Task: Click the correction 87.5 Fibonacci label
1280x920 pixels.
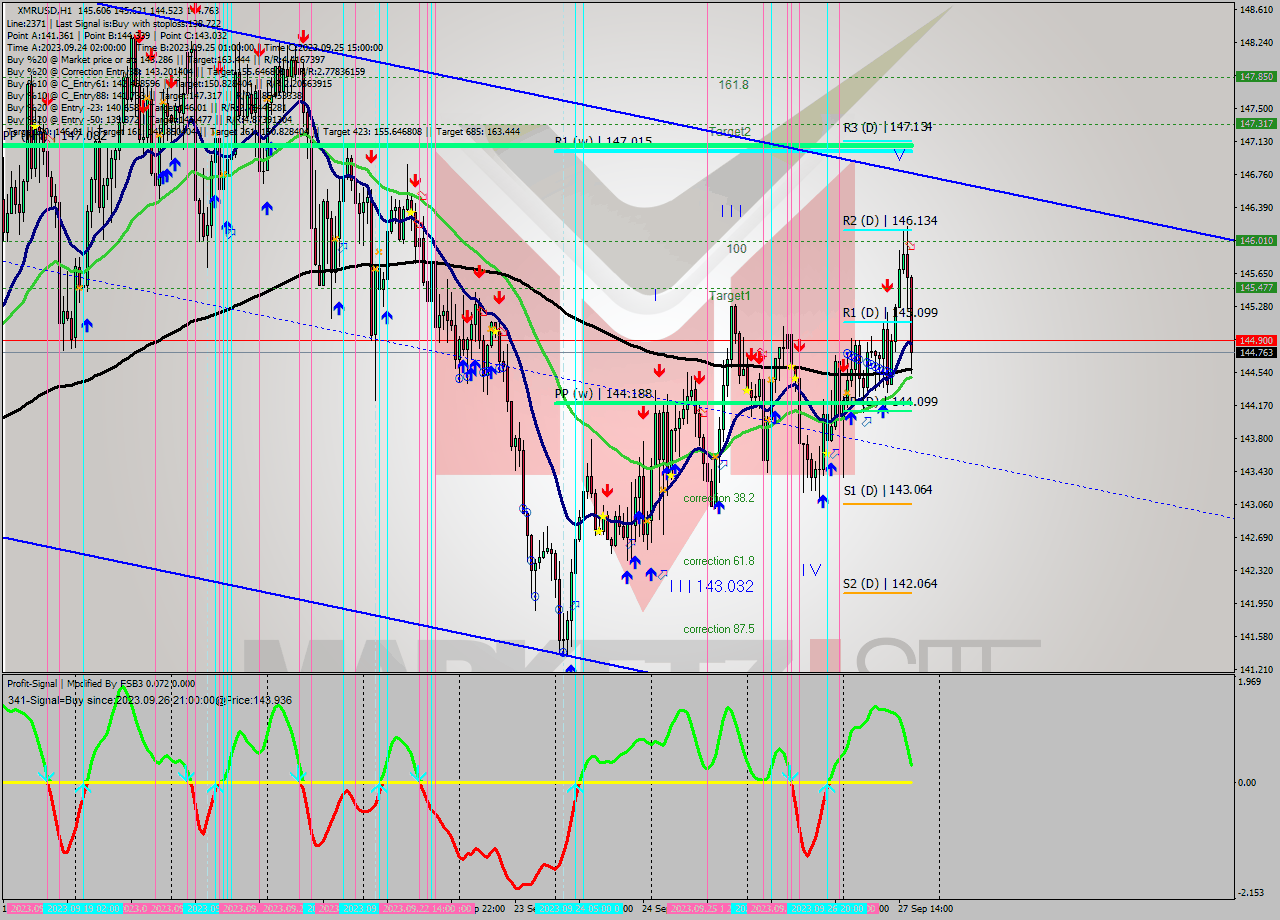Action: [x=718, y=629]
